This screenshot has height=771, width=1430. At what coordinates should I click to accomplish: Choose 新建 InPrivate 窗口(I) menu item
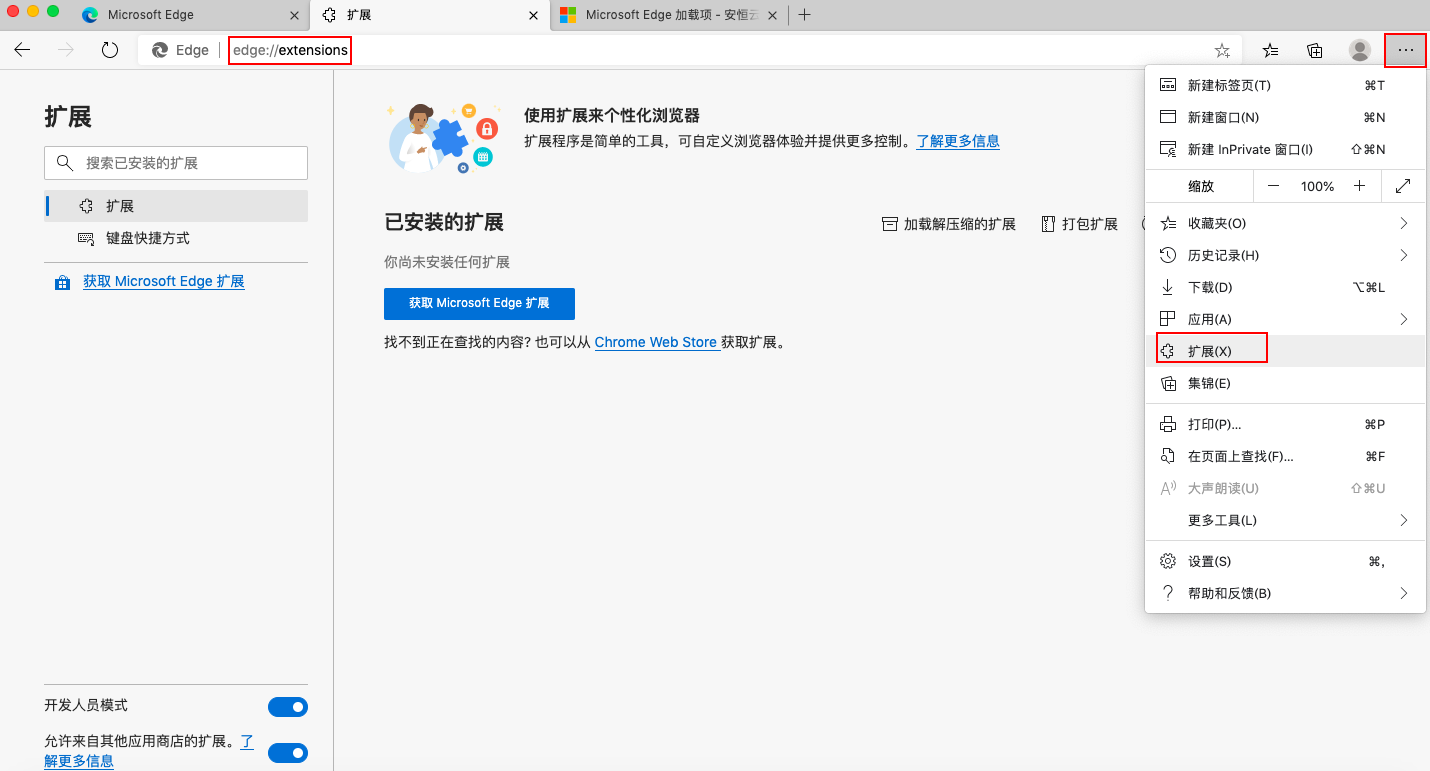click(1285, 150)
